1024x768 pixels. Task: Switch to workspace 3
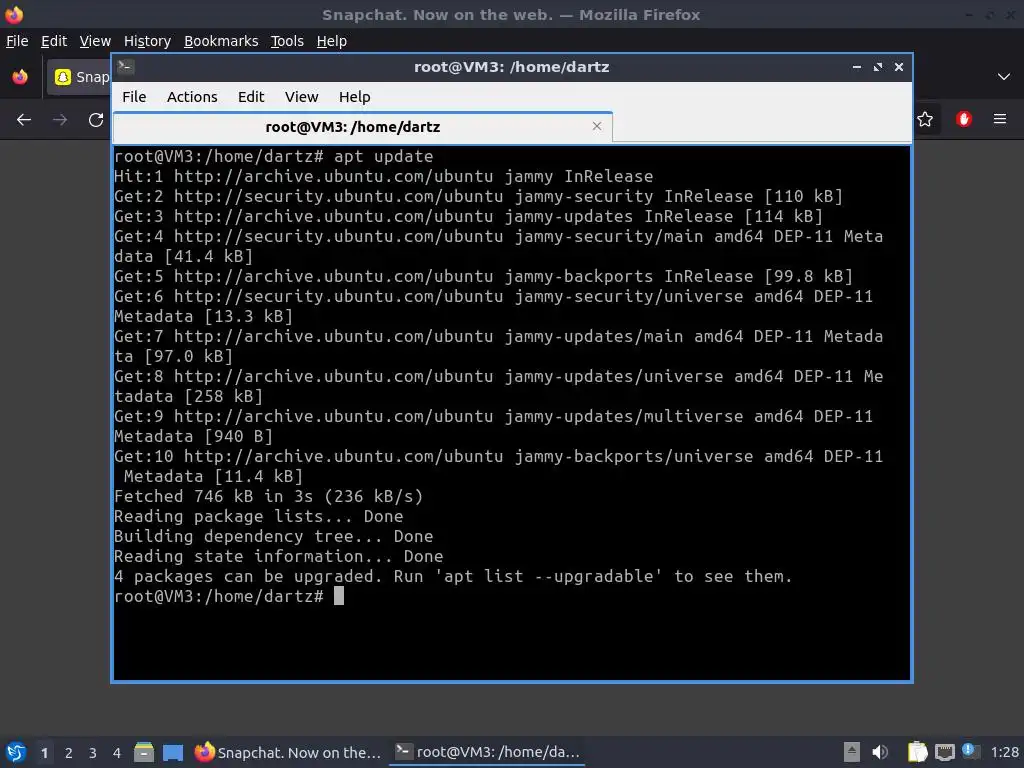pos(93,753)
